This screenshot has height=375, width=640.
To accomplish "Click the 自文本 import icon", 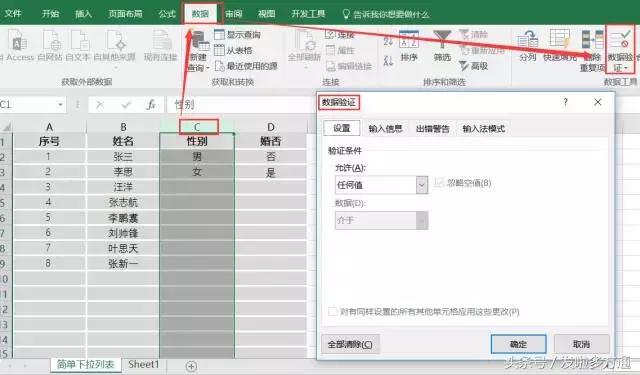I will point(78,46).
